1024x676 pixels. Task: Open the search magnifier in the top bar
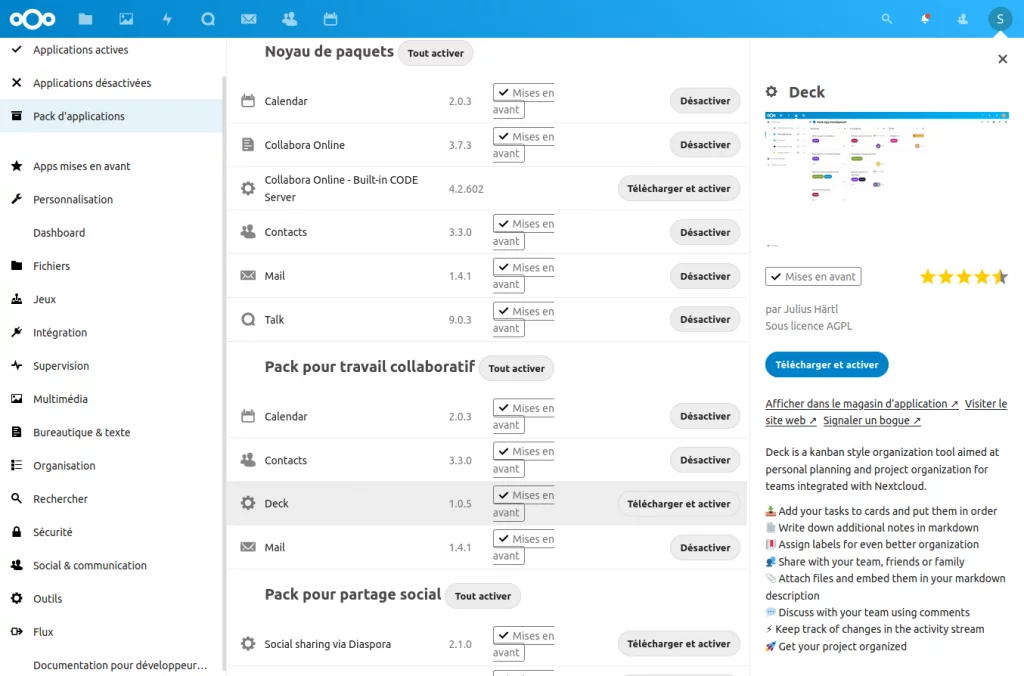pos(886,19)
